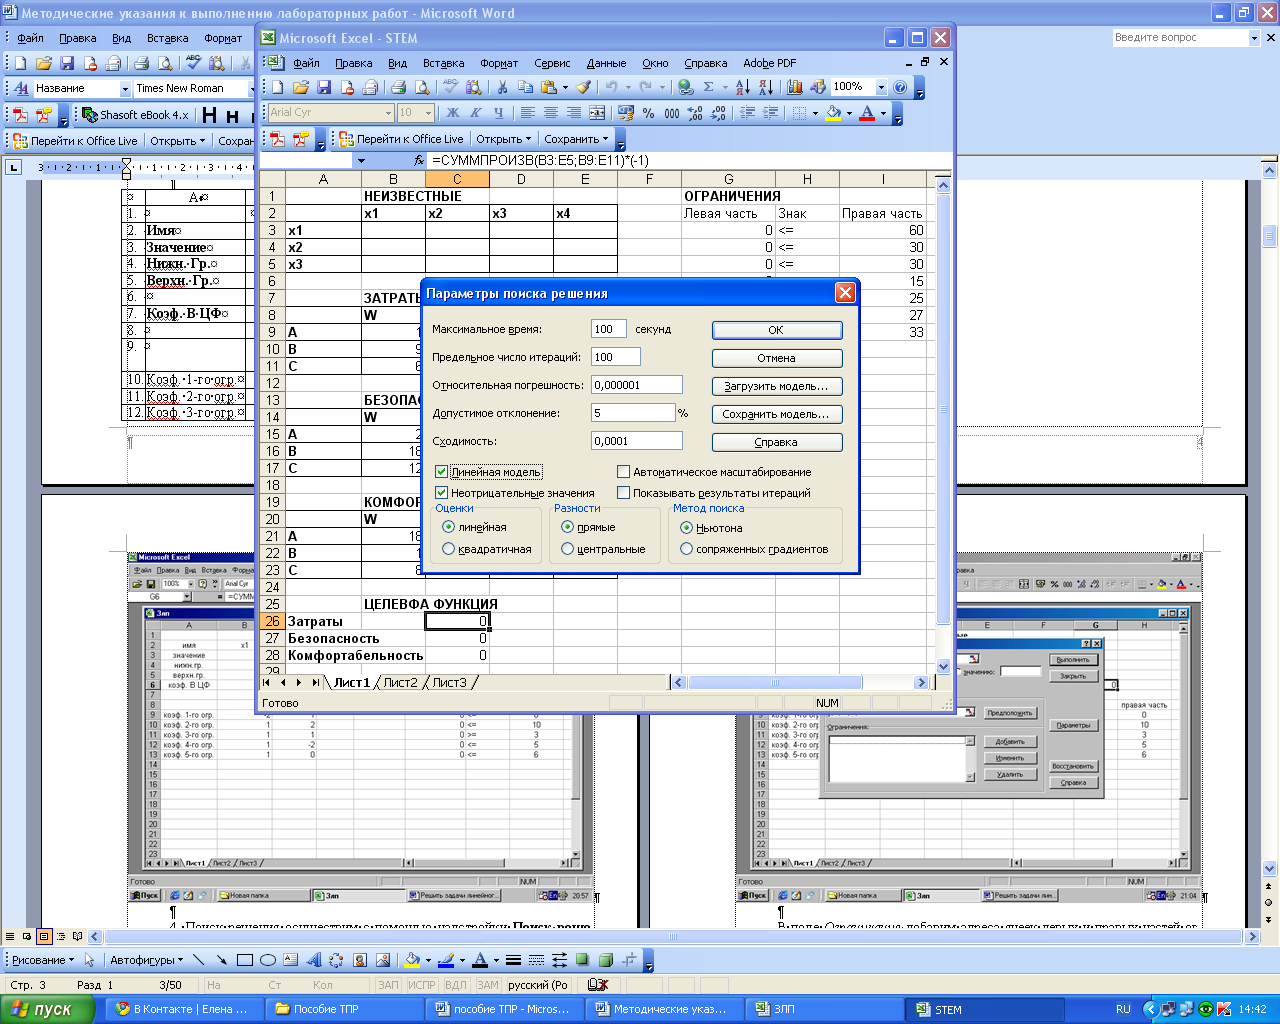Open the 'Рисование' dropdown menu

point(43,960)
